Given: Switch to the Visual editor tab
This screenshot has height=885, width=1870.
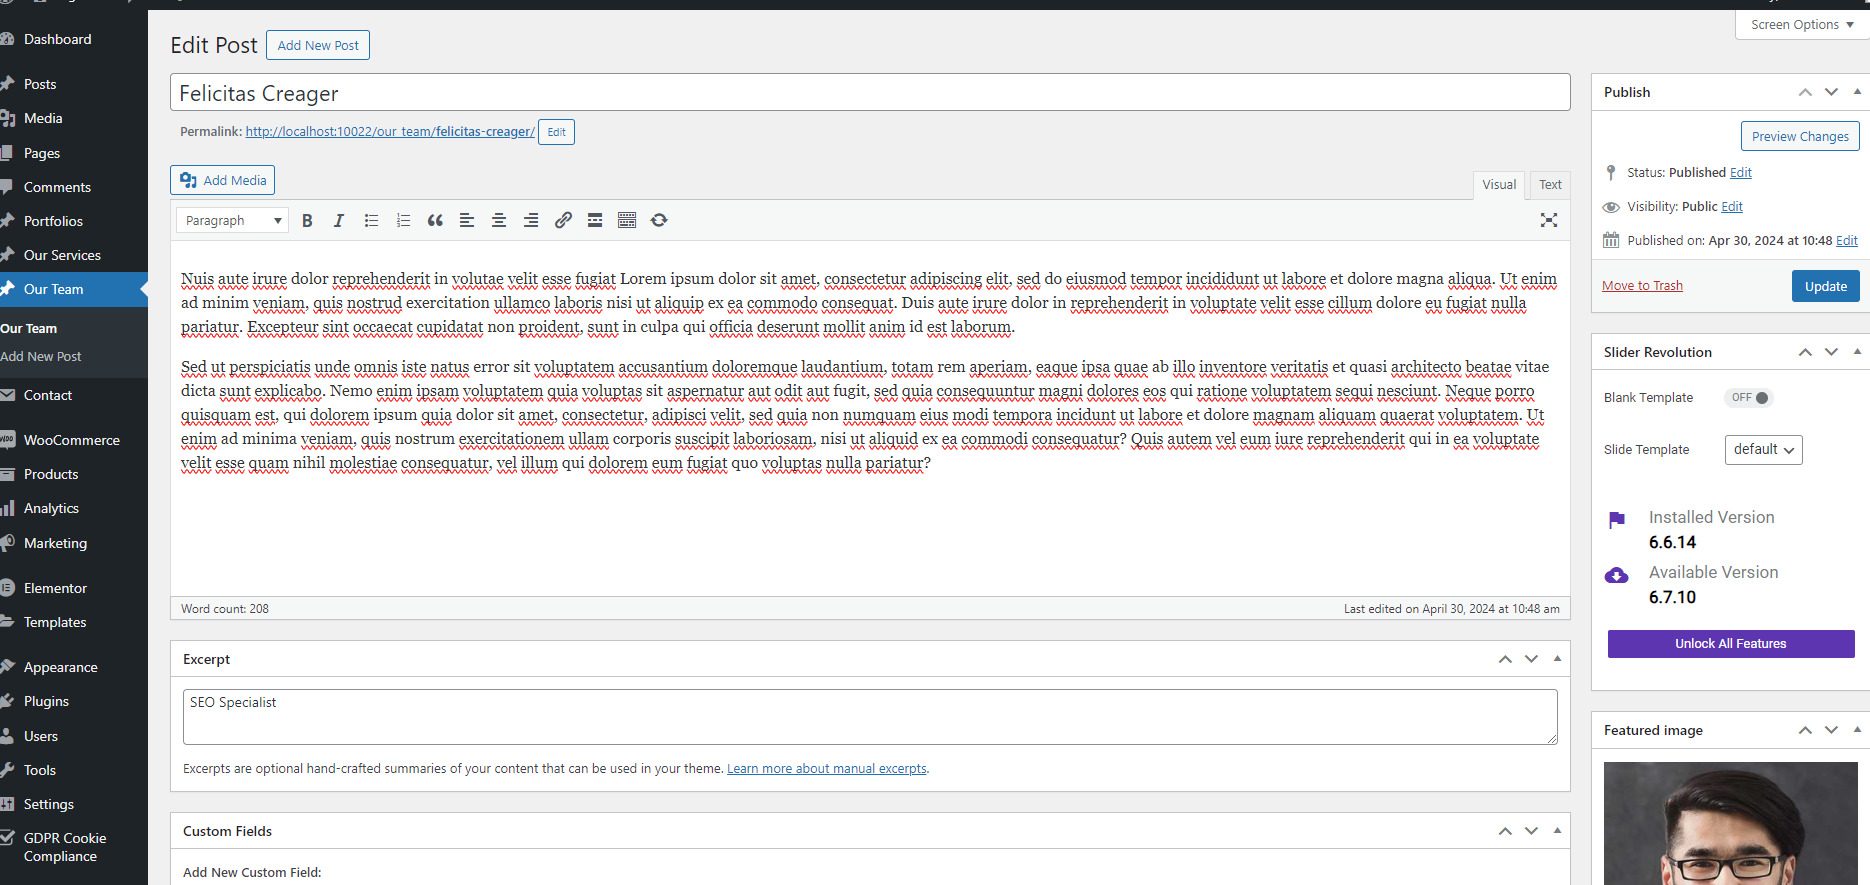Looking at the screenshot, I should [x=1499, y=185].
